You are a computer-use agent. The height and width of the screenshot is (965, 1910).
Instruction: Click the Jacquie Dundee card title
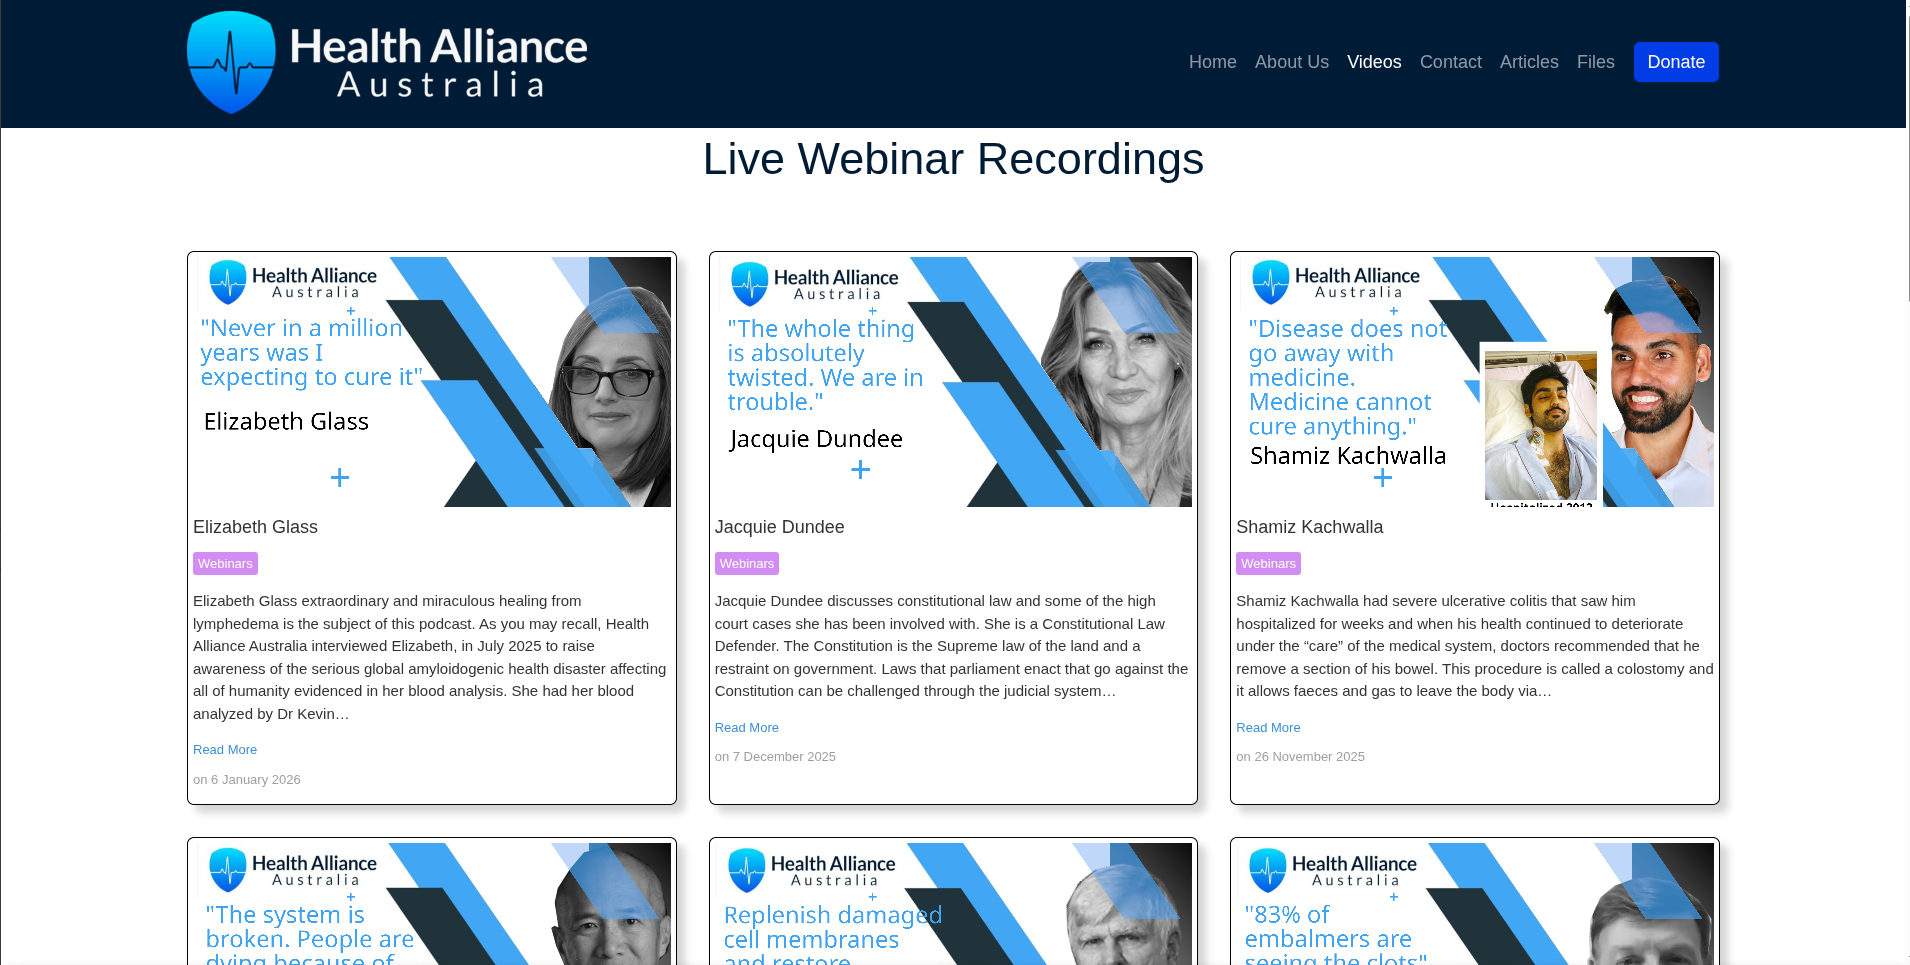[x=779, y=527]
